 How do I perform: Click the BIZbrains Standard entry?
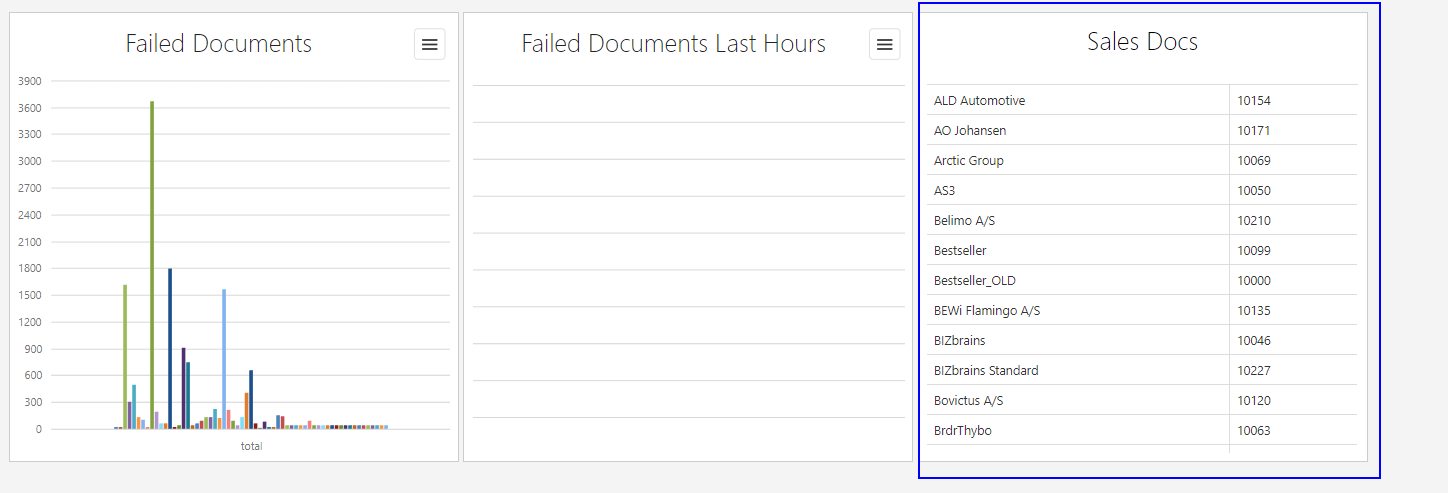point(985,371)
